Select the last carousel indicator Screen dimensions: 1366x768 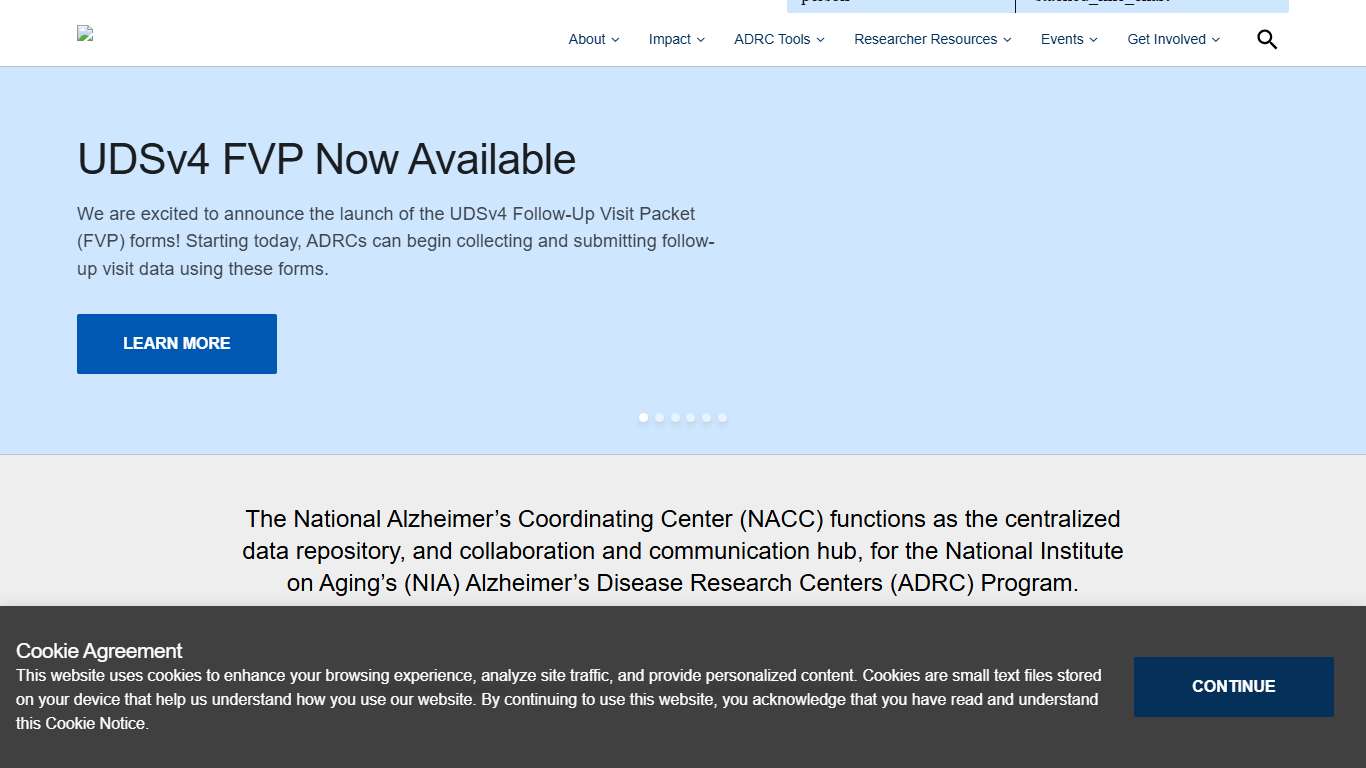coord(723,418)
